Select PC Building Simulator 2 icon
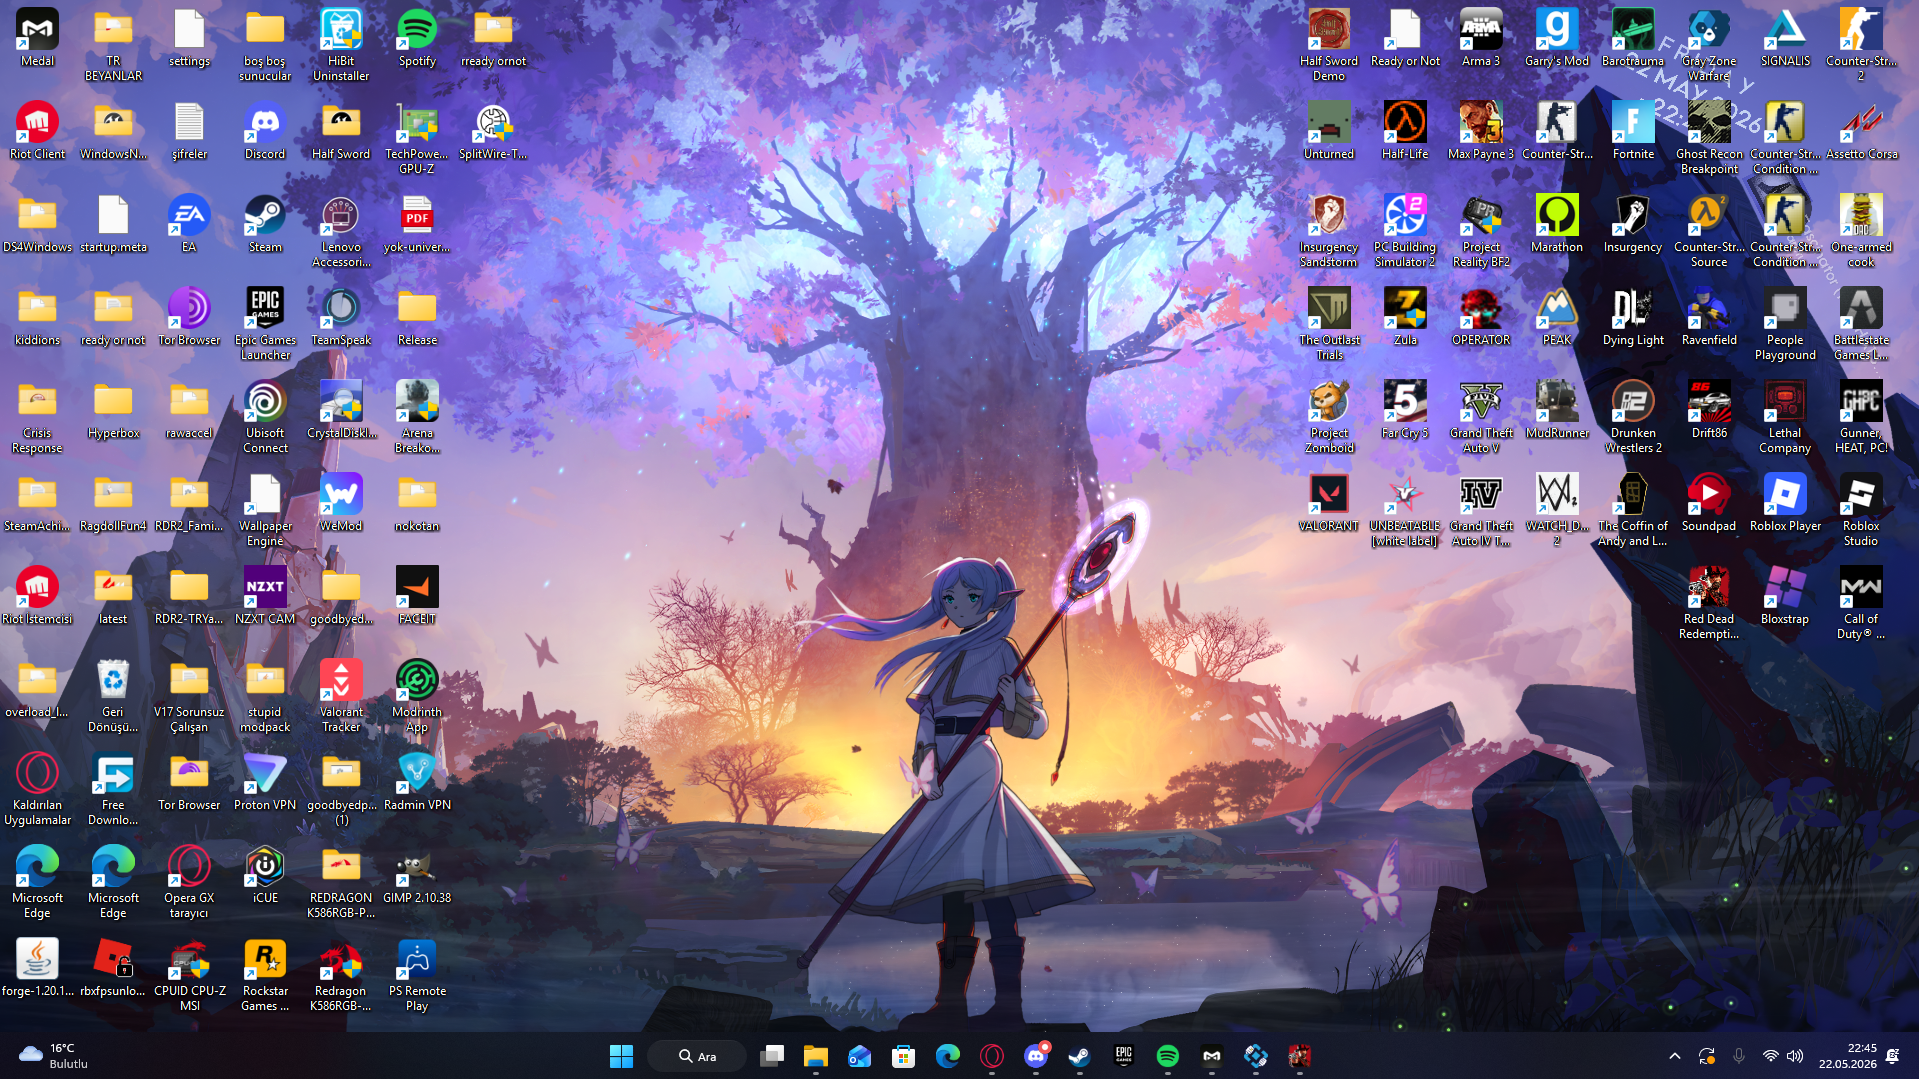The image size is (1919, 1079). [1405, 231]
